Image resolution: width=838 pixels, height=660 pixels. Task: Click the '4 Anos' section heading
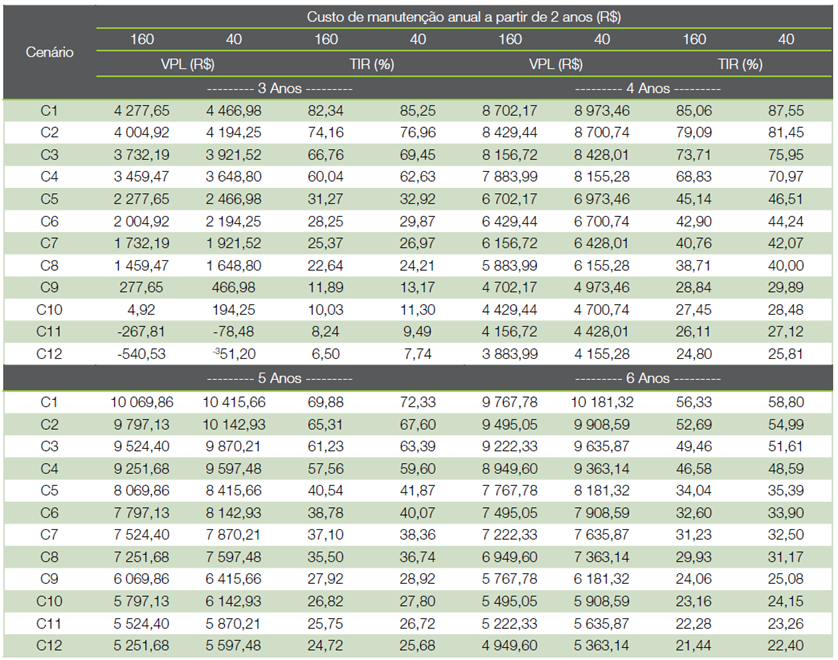648,88
